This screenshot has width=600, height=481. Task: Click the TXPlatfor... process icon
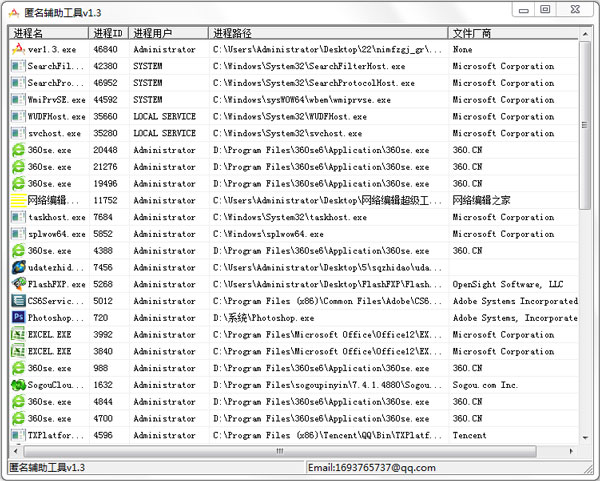18,435
